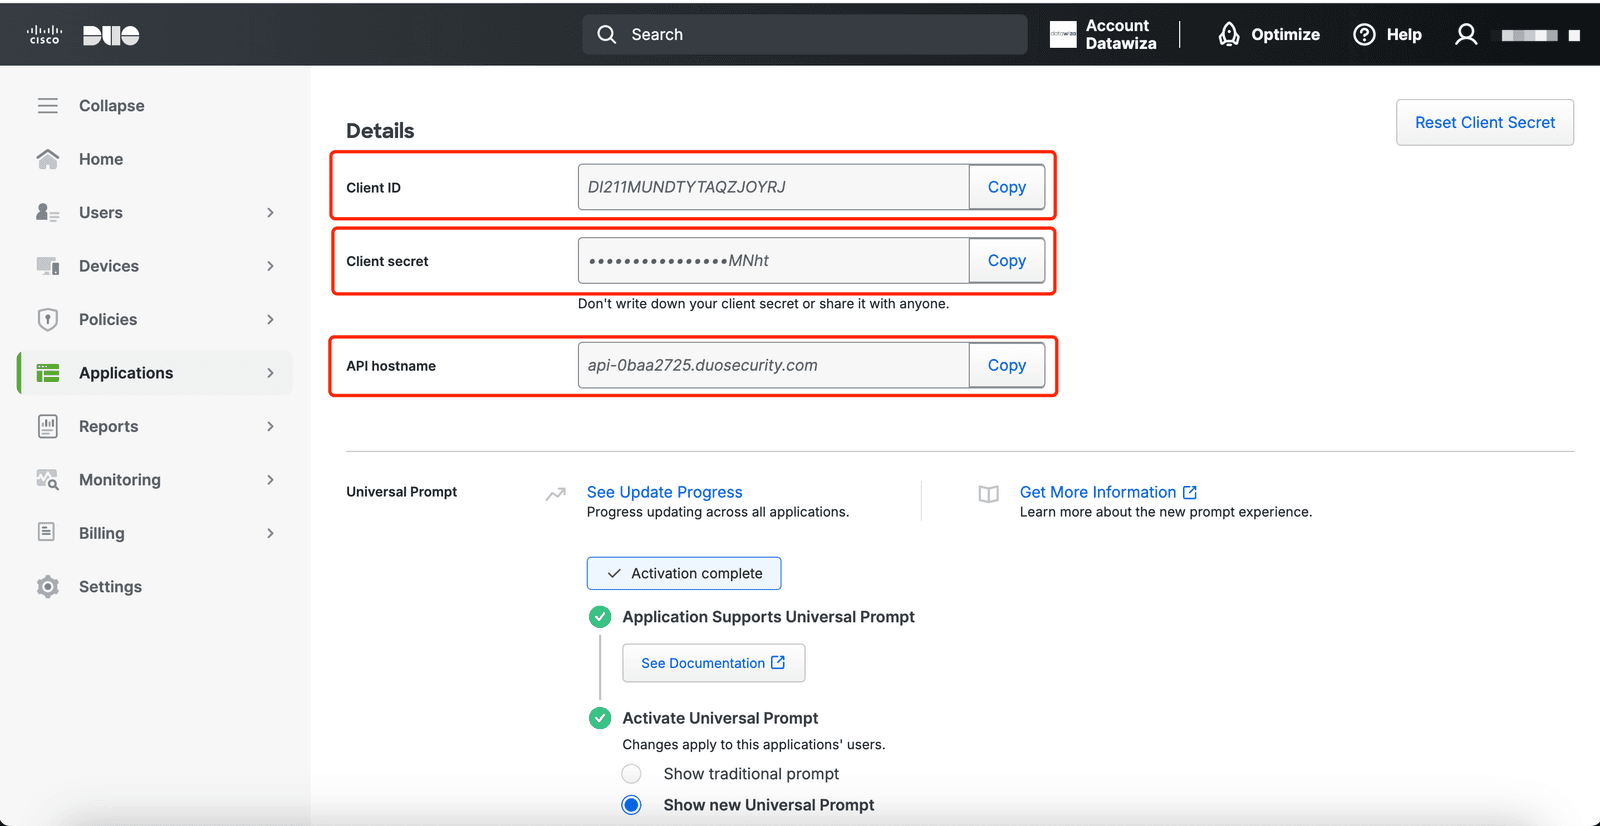
Task: Click the See Documentation button
Action: (714, 663)
